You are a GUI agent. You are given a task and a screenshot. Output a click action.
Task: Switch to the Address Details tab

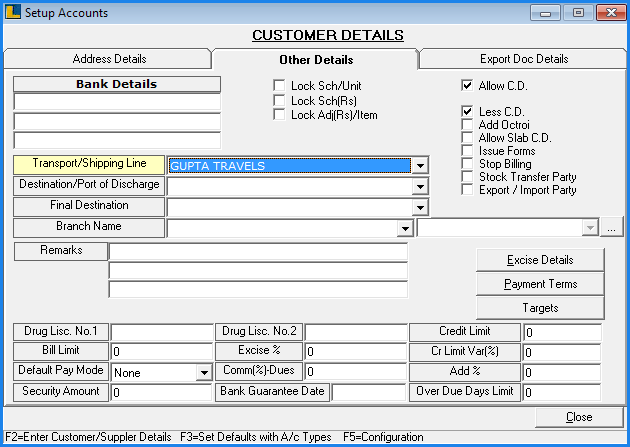(108, 59)
